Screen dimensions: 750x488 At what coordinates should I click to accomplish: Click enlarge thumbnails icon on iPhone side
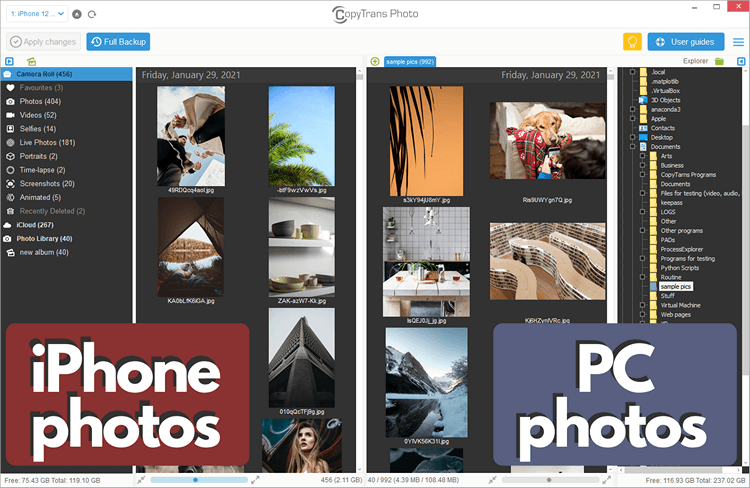pyautogui.click(x=255, y=479)
